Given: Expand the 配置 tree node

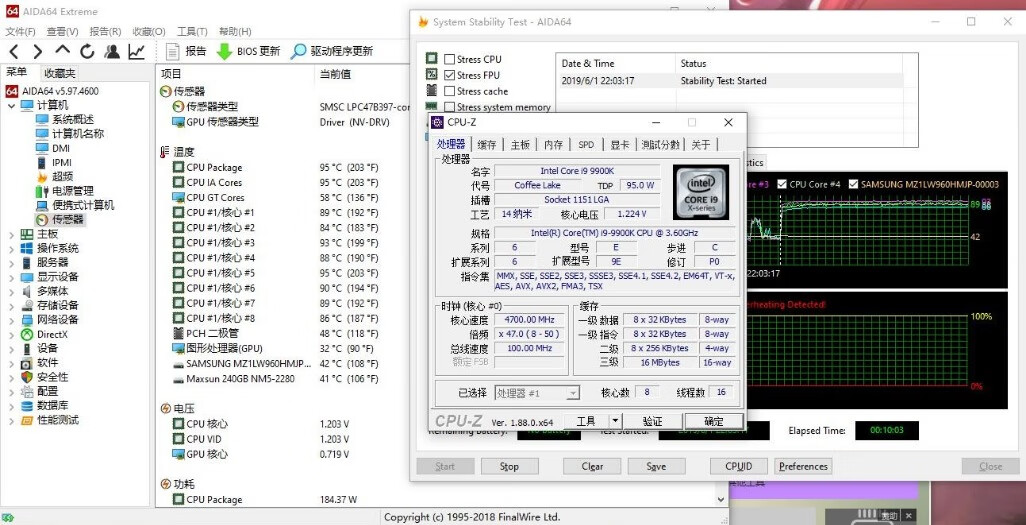Looking at the screenshot, I should point(11,391).
